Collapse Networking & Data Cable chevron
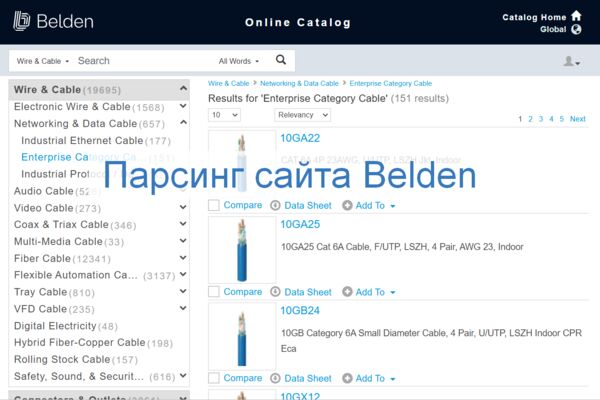This screenshot has height=400, width=600. tap(183, 122)
